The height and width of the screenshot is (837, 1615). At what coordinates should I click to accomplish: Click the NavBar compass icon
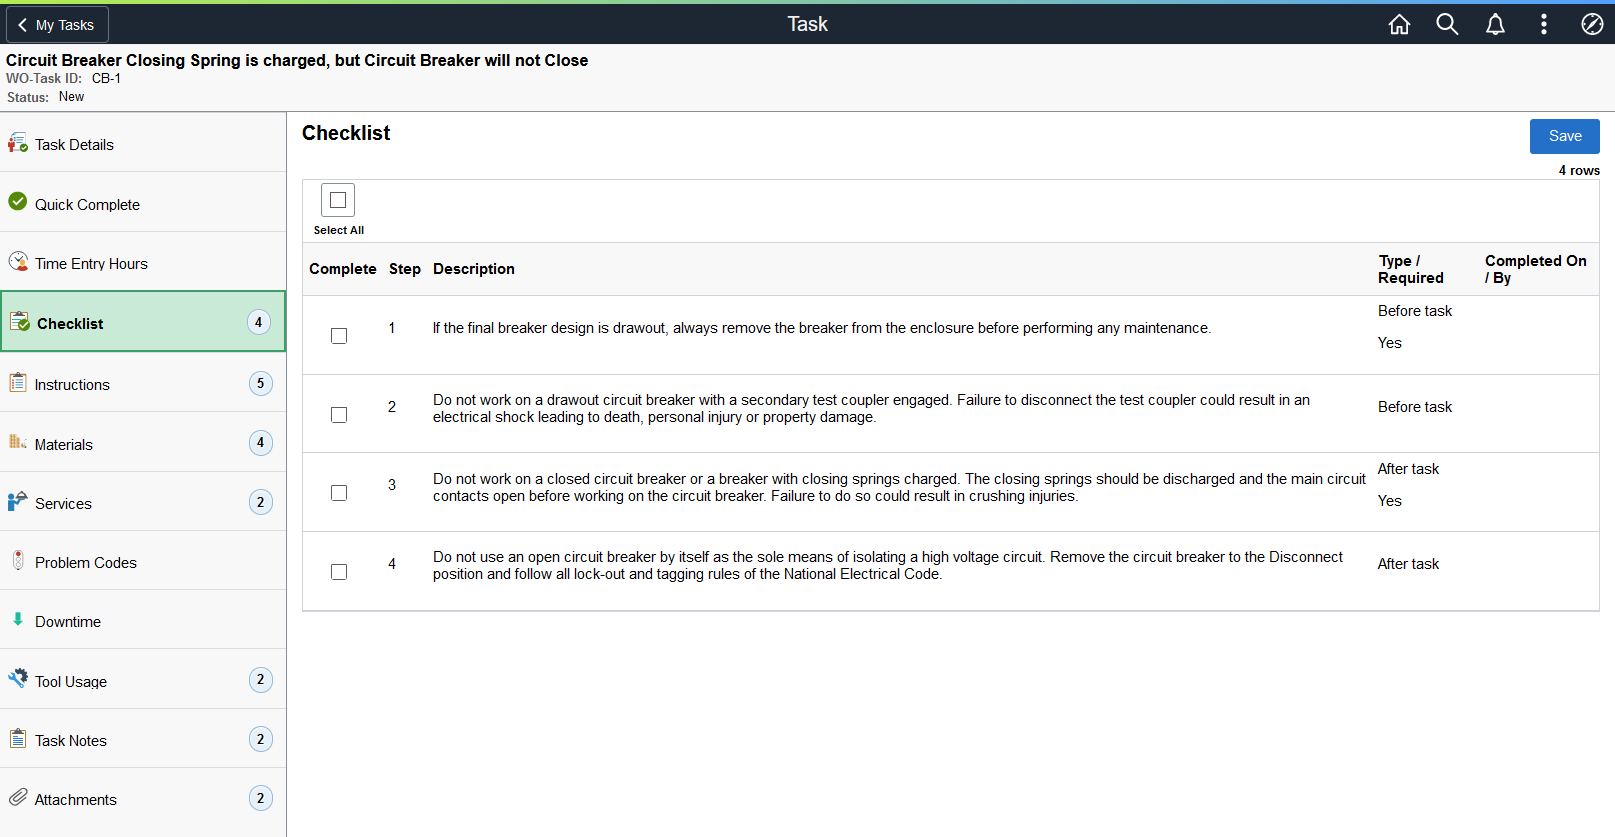click(1592, 24)
